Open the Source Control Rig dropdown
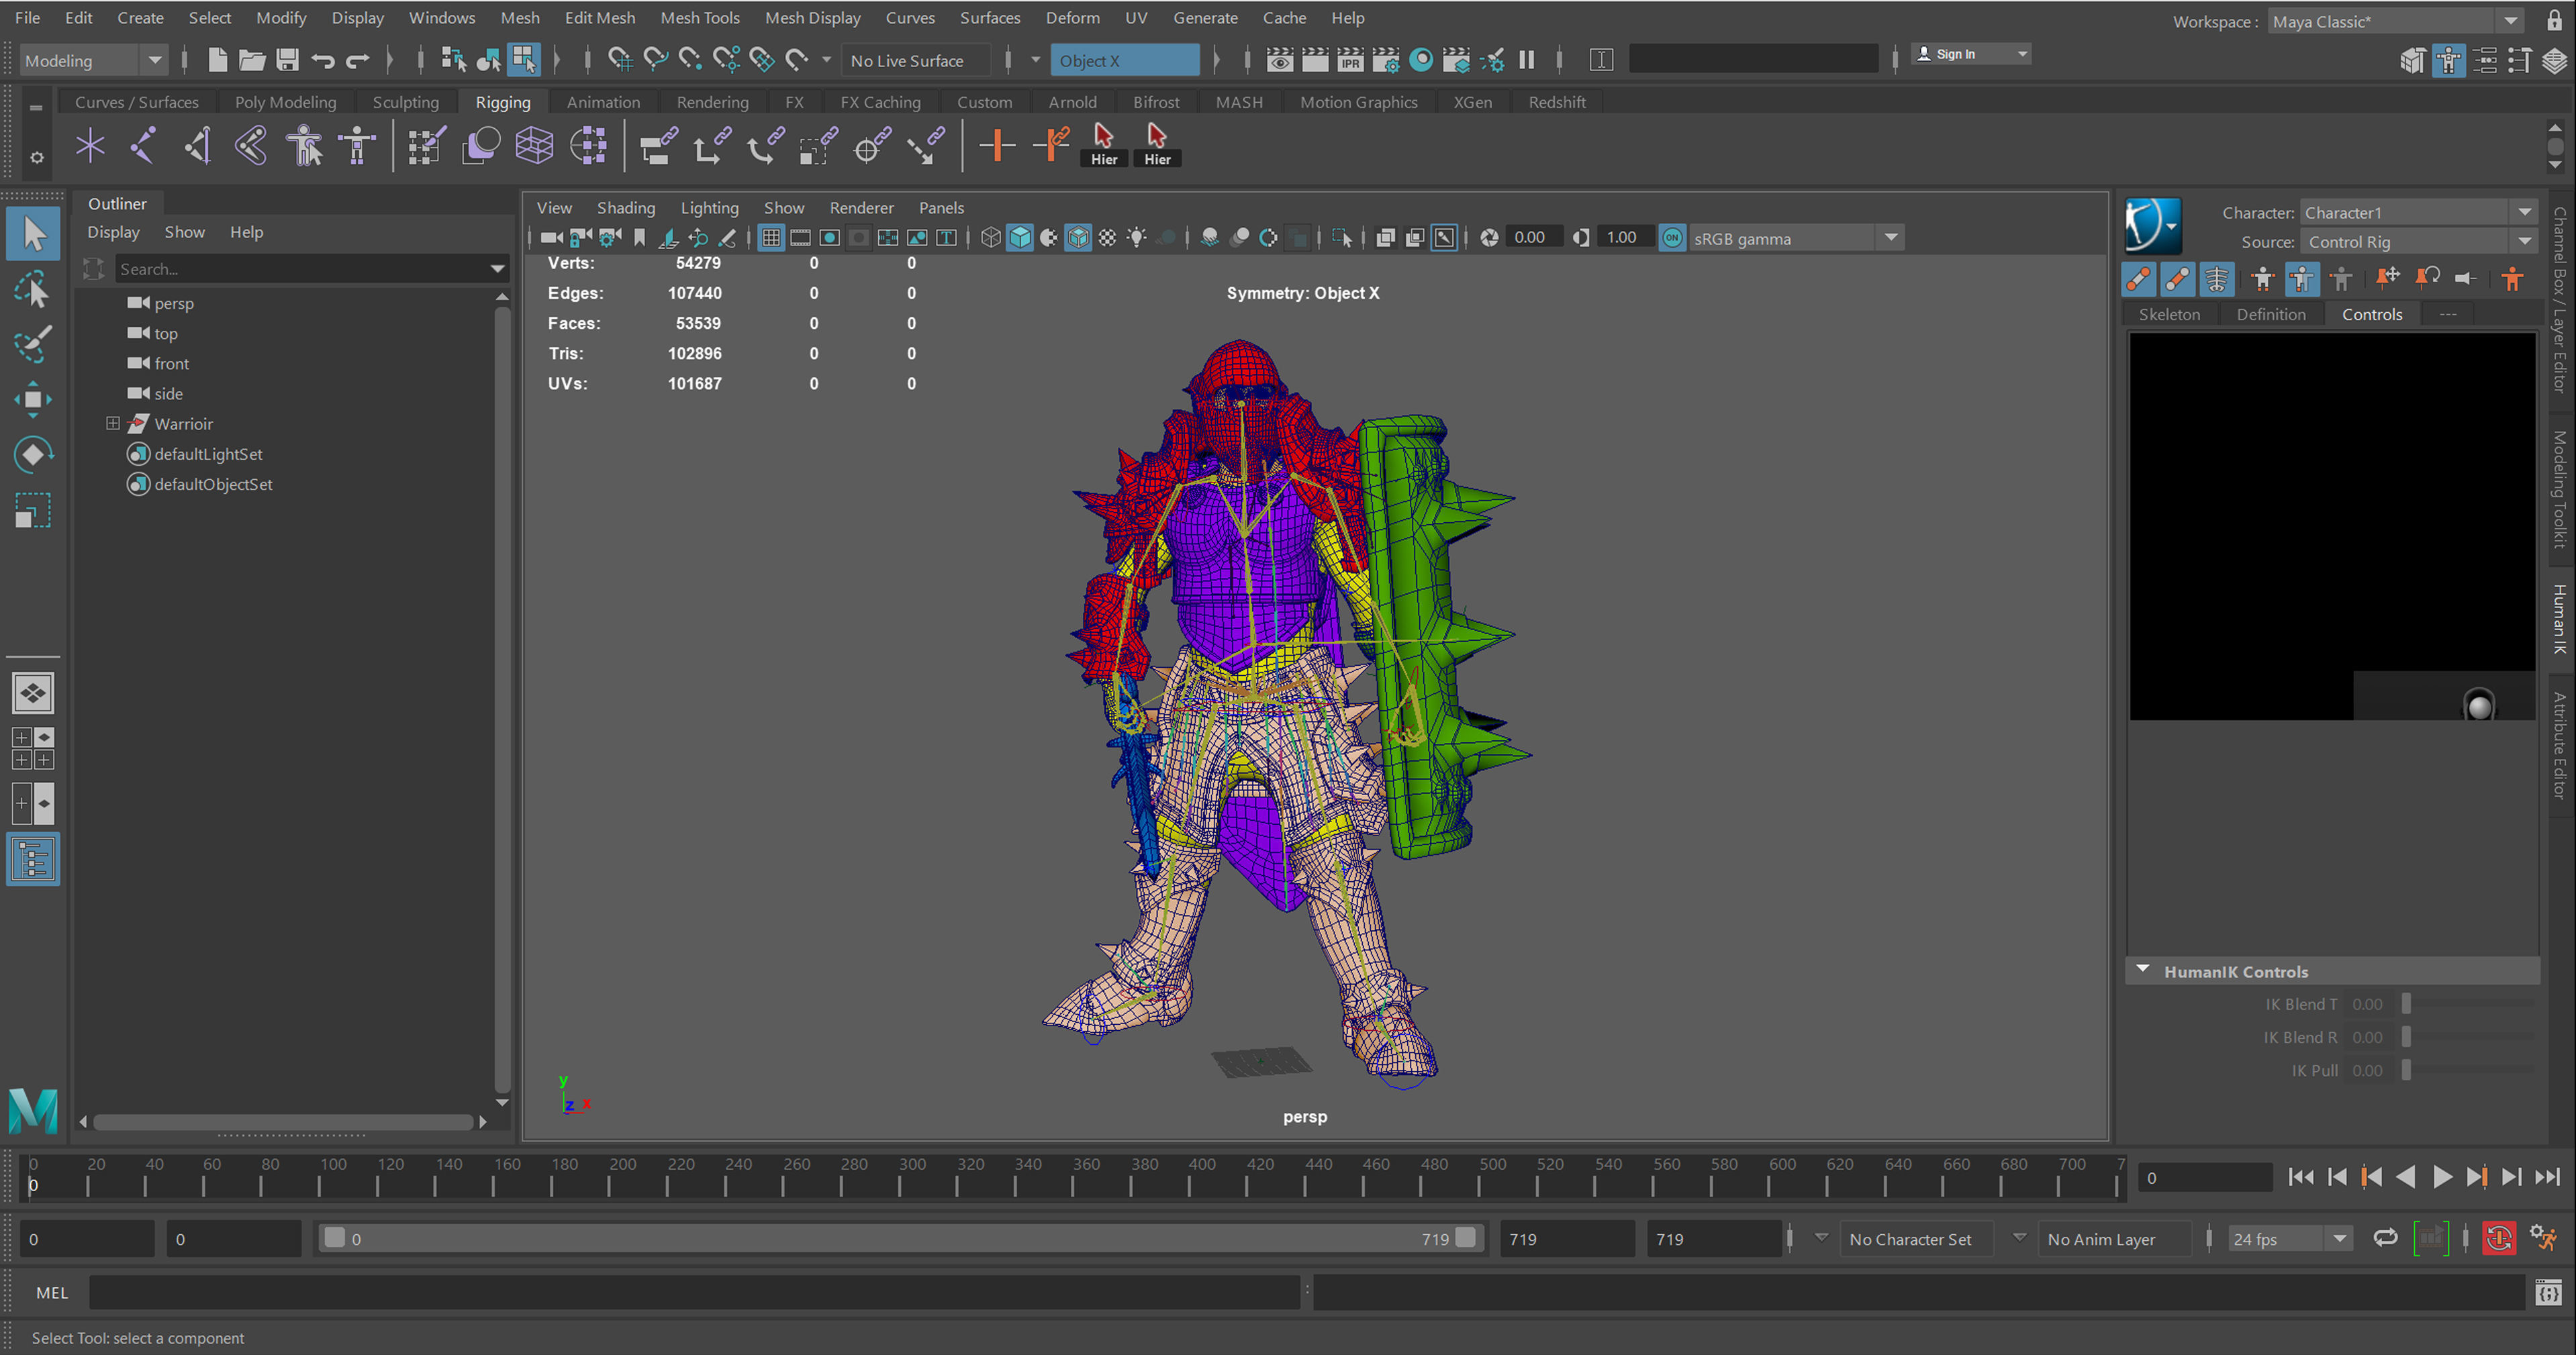Image resolution: width=2576 pixels, height=1355 pixels. pos(2418,242)
